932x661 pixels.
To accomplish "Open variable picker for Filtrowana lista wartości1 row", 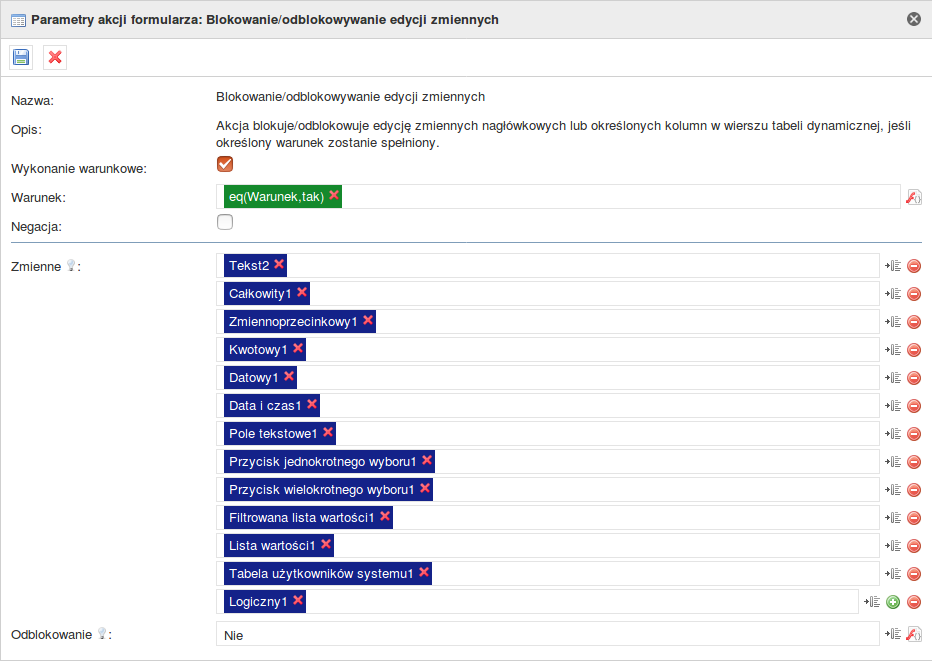I will tap(893, 517).
